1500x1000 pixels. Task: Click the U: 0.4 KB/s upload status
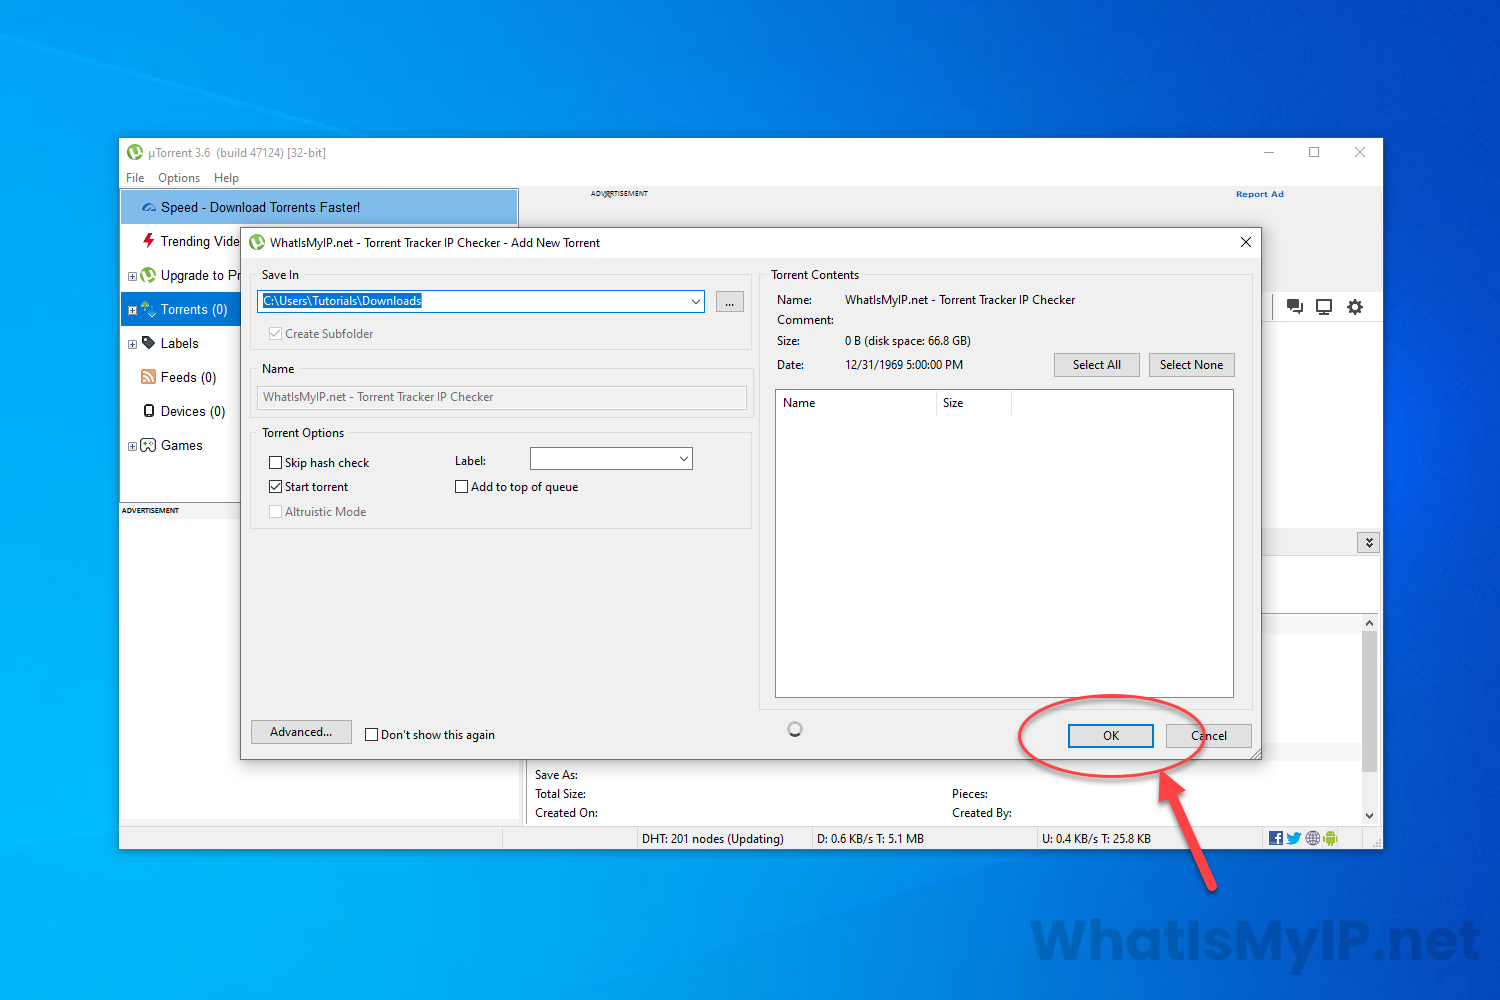pos(1096,839)
